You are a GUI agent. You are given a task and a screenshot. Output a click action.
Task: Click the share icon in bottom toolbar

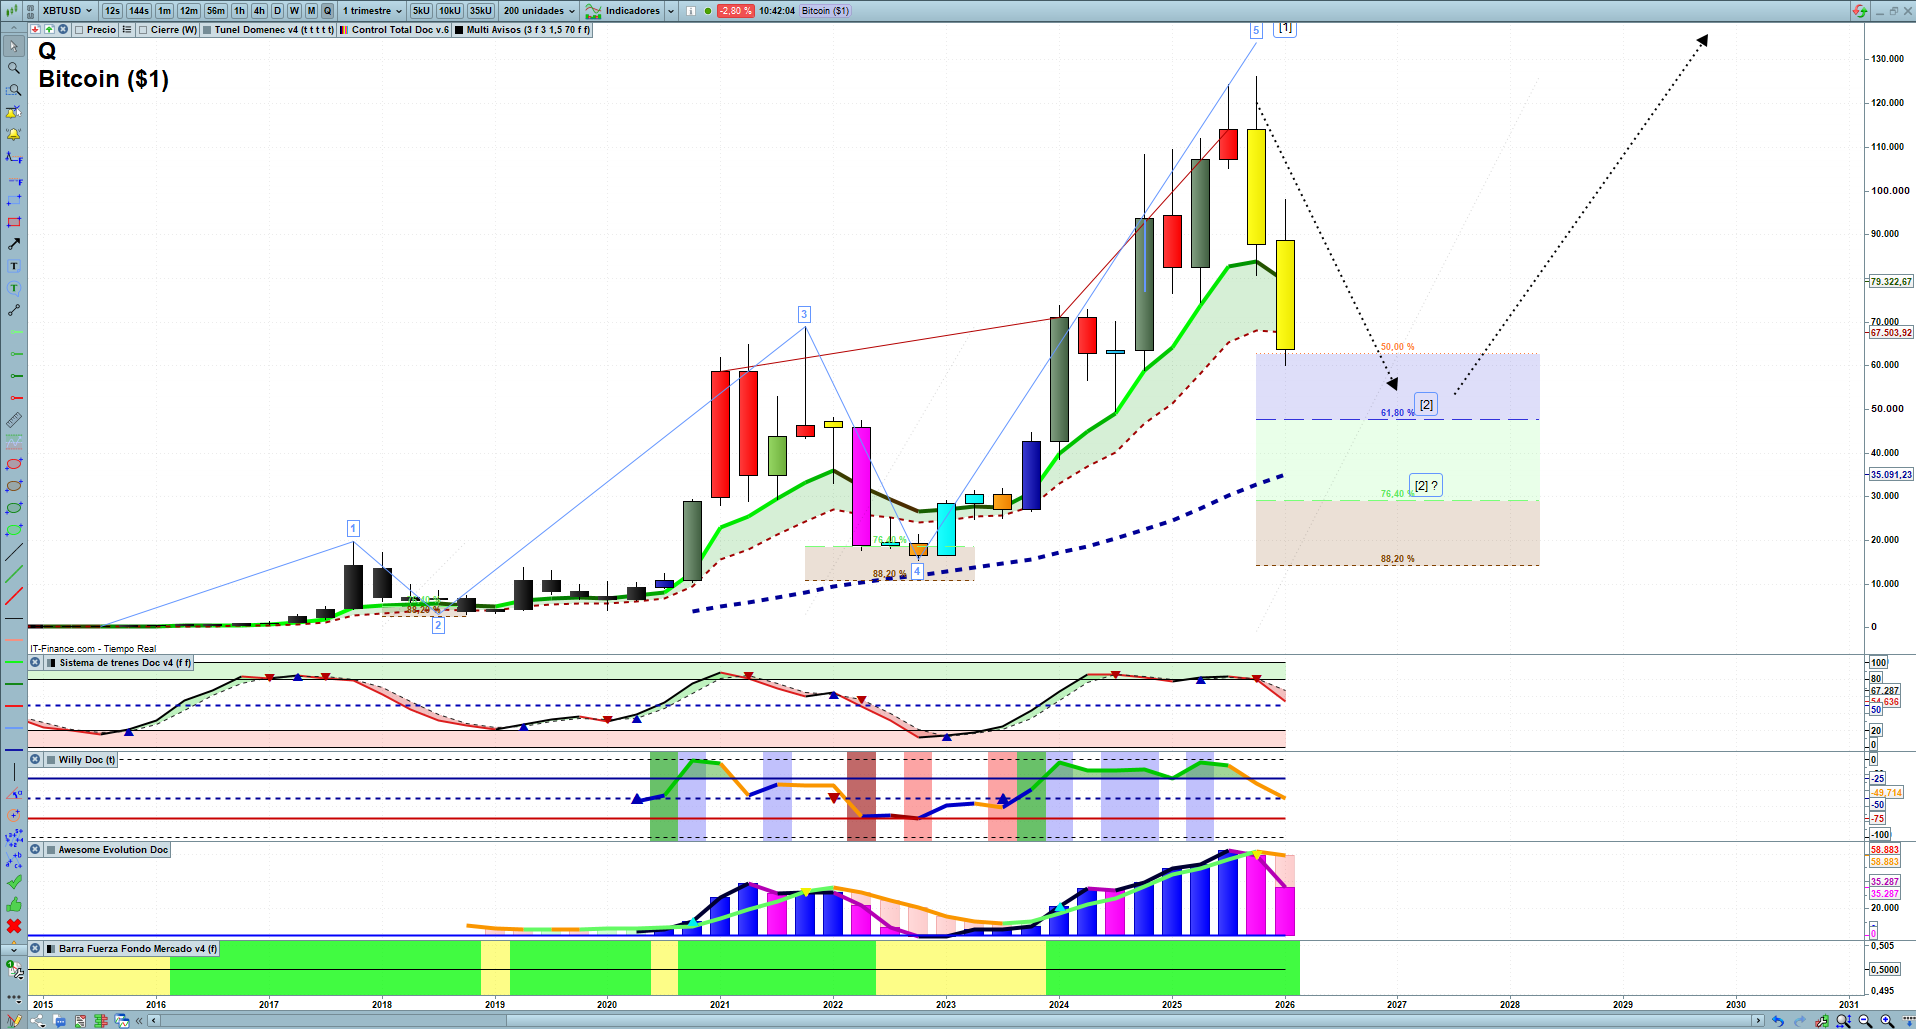[x=37, y=1021]
